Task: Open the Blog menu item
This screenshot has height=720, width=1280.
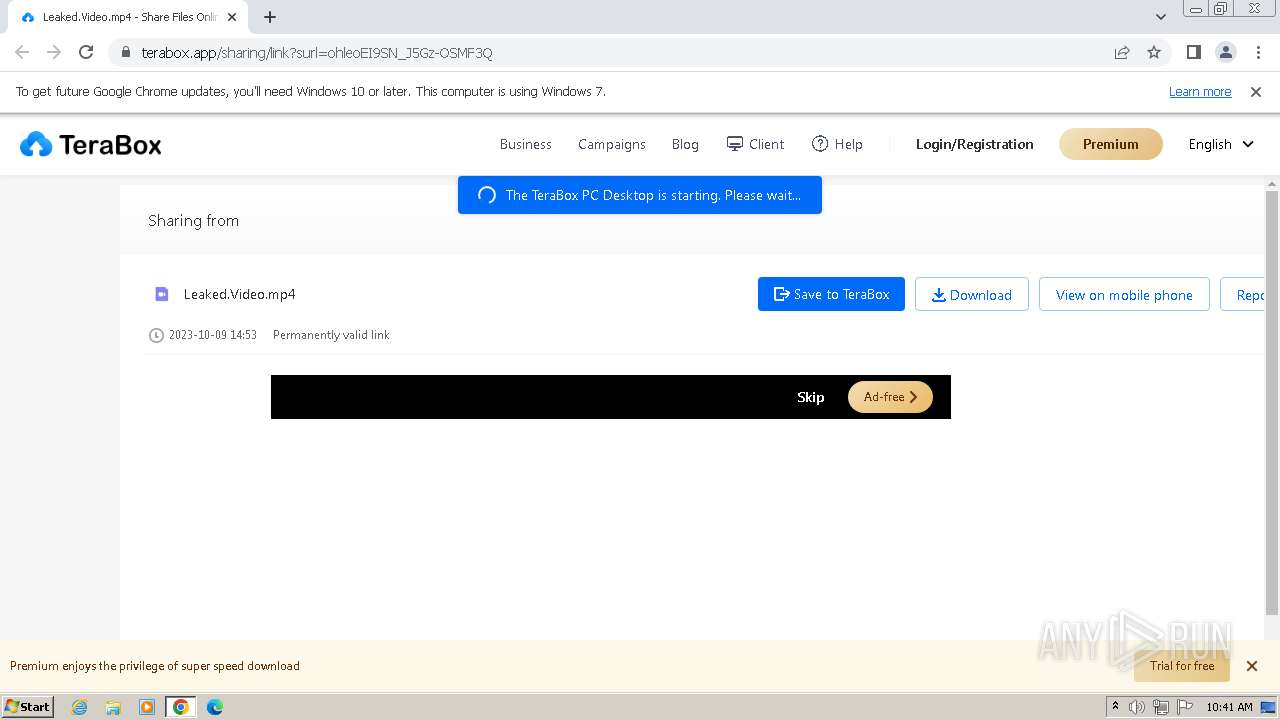Action: (685, 145)
